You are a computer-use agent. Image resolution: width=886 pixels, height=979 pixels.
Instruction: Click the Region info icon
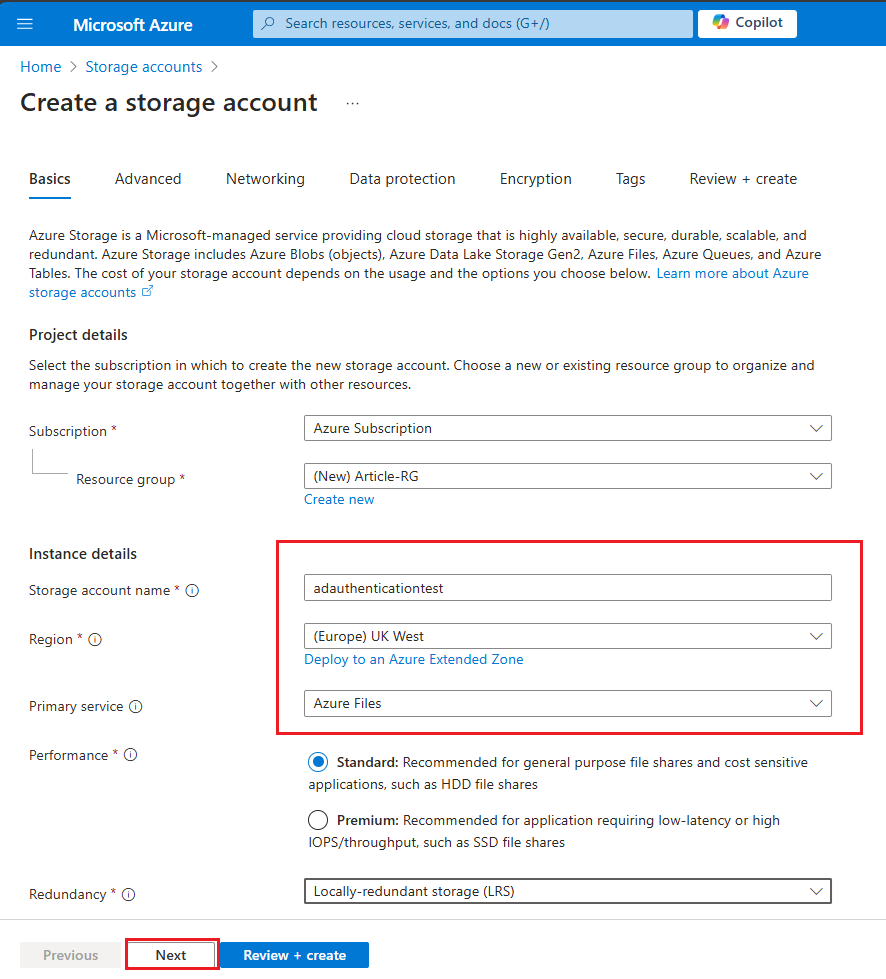tap(93, 639)
